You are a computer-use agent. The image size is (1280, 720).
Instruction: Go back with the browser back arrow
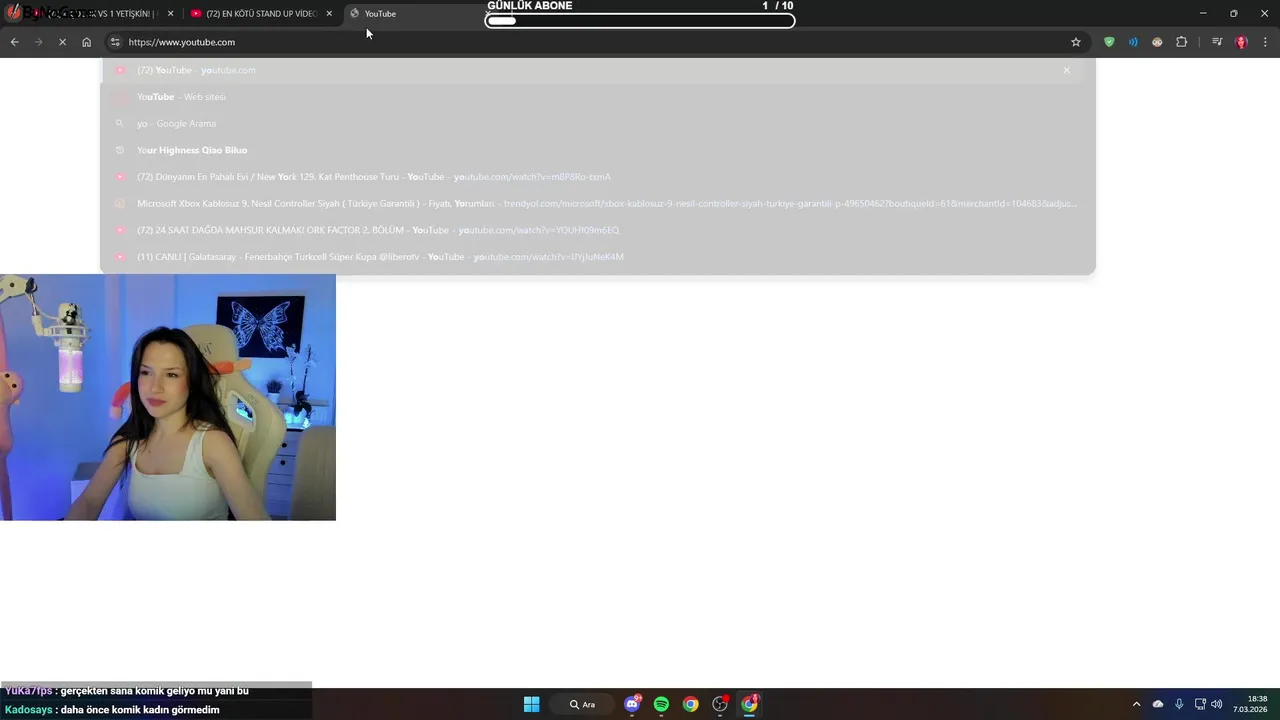pos(14,42)
